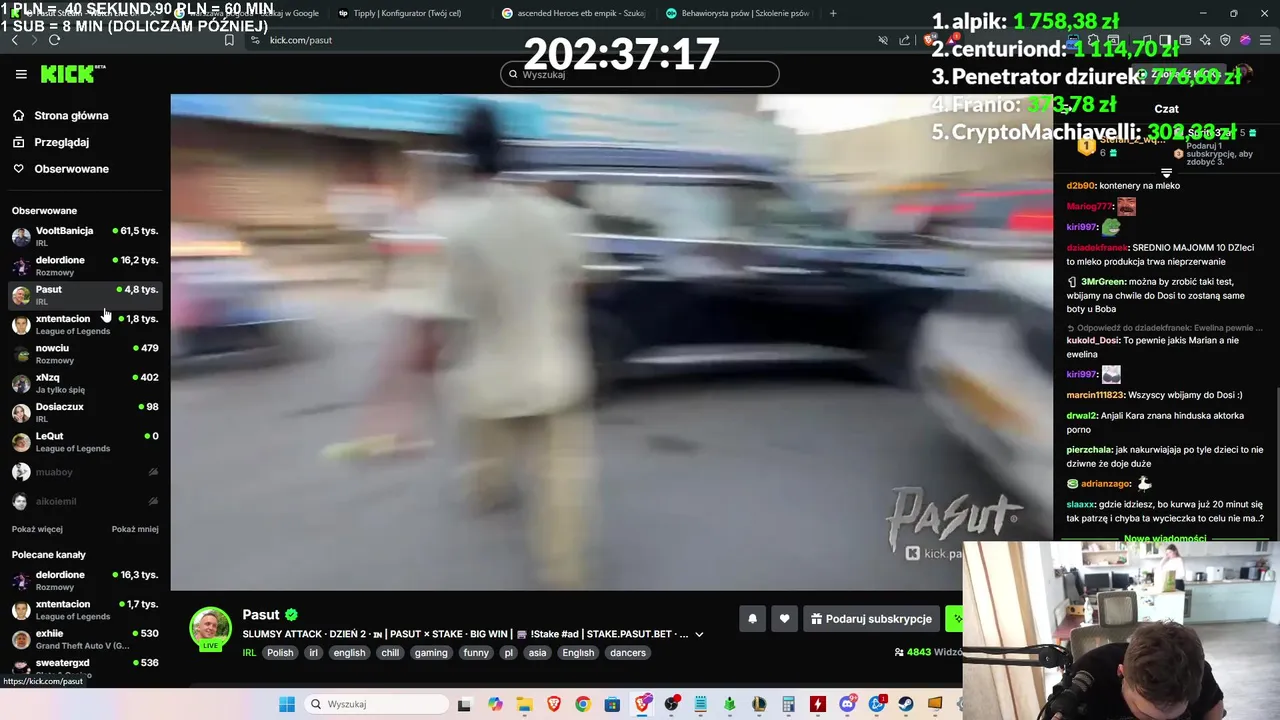Open the first xntentacion channel row
The width and height of the screenshot is (1280, 720).
(x=85, y=324)
